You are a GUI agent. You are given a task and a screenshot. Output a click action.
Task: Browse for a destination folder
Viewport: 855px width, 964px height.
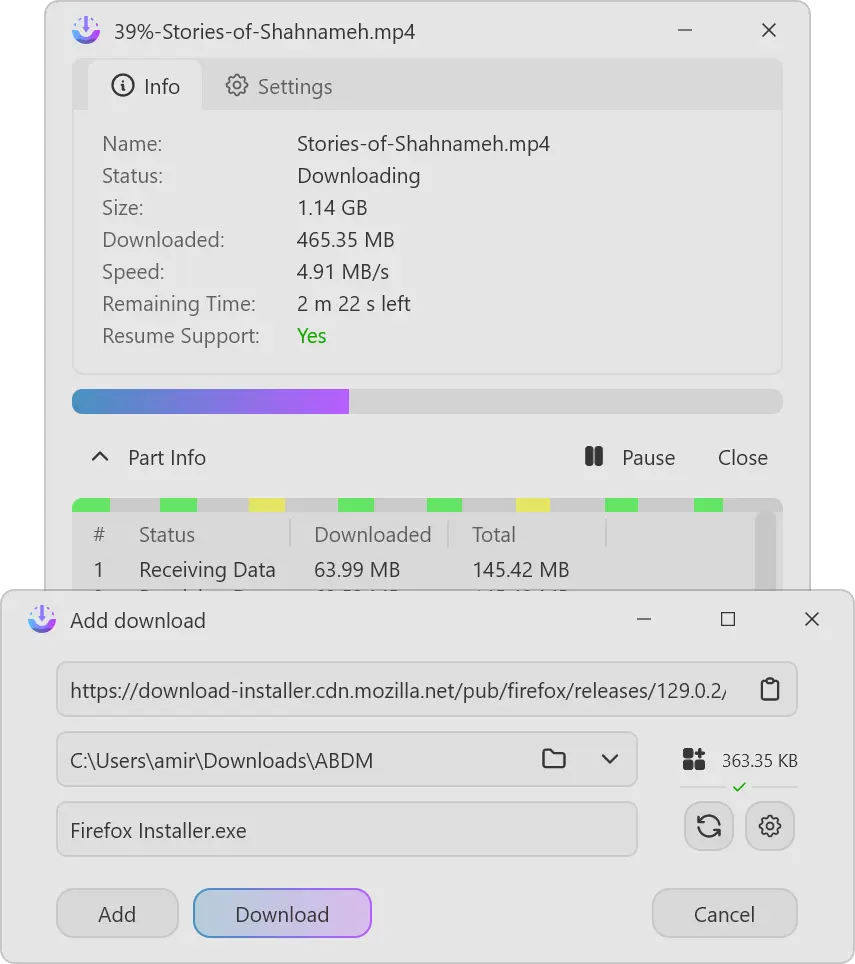554,760
